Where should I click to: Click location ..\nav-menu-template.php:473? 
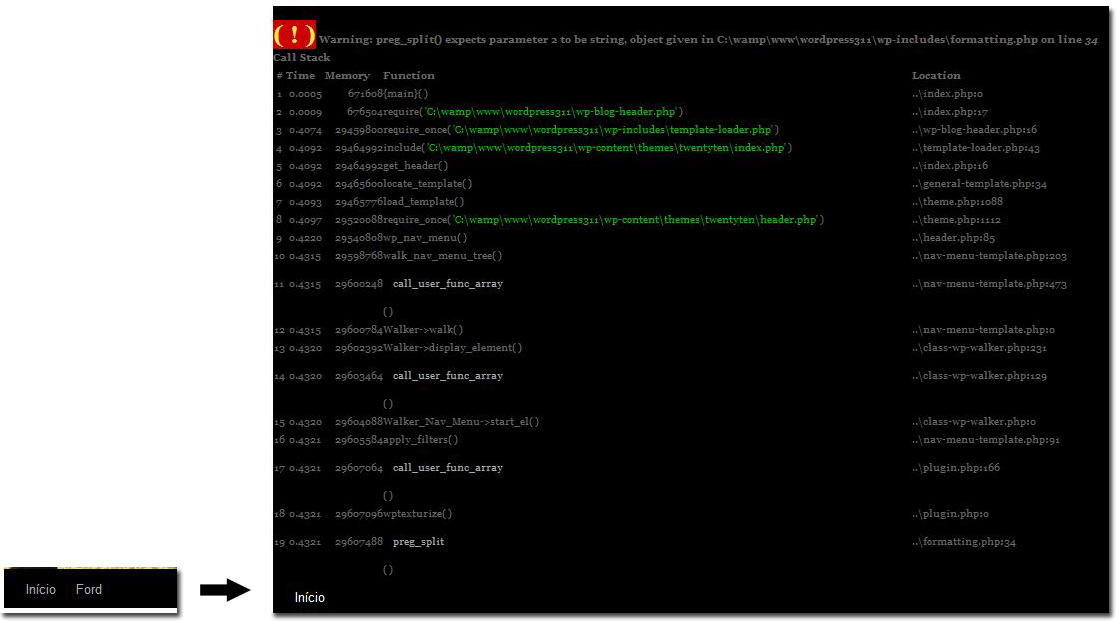[x=989, y=283]
